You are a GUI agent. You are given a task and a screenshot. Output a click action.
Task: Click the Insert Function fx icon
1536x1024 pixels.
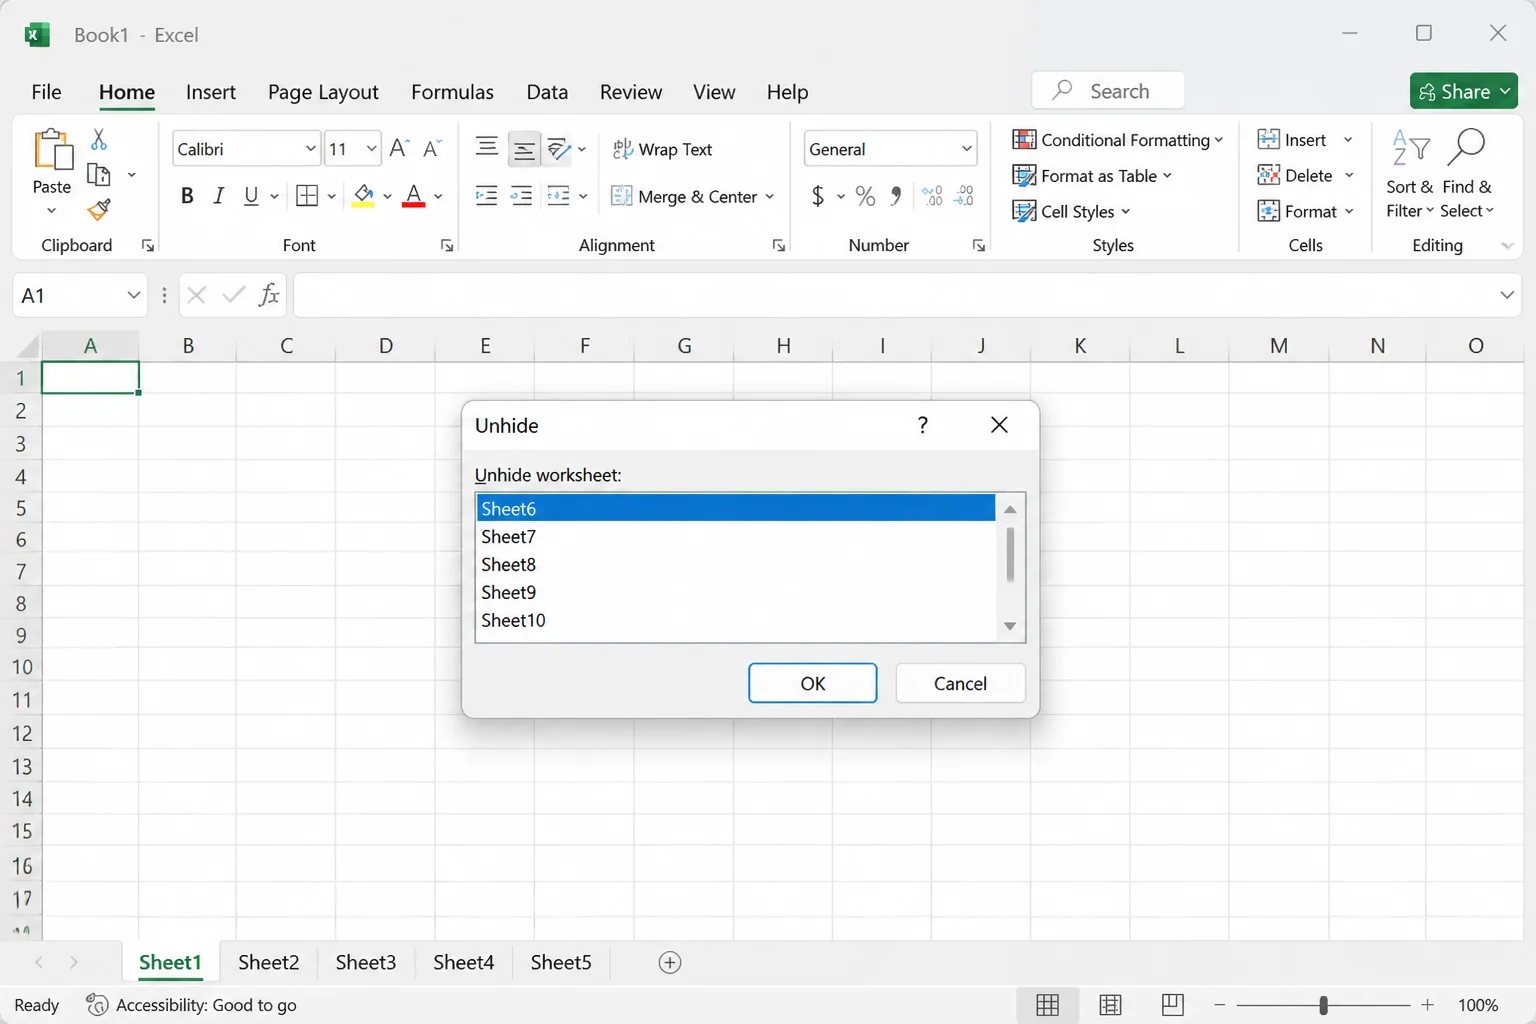269,295
